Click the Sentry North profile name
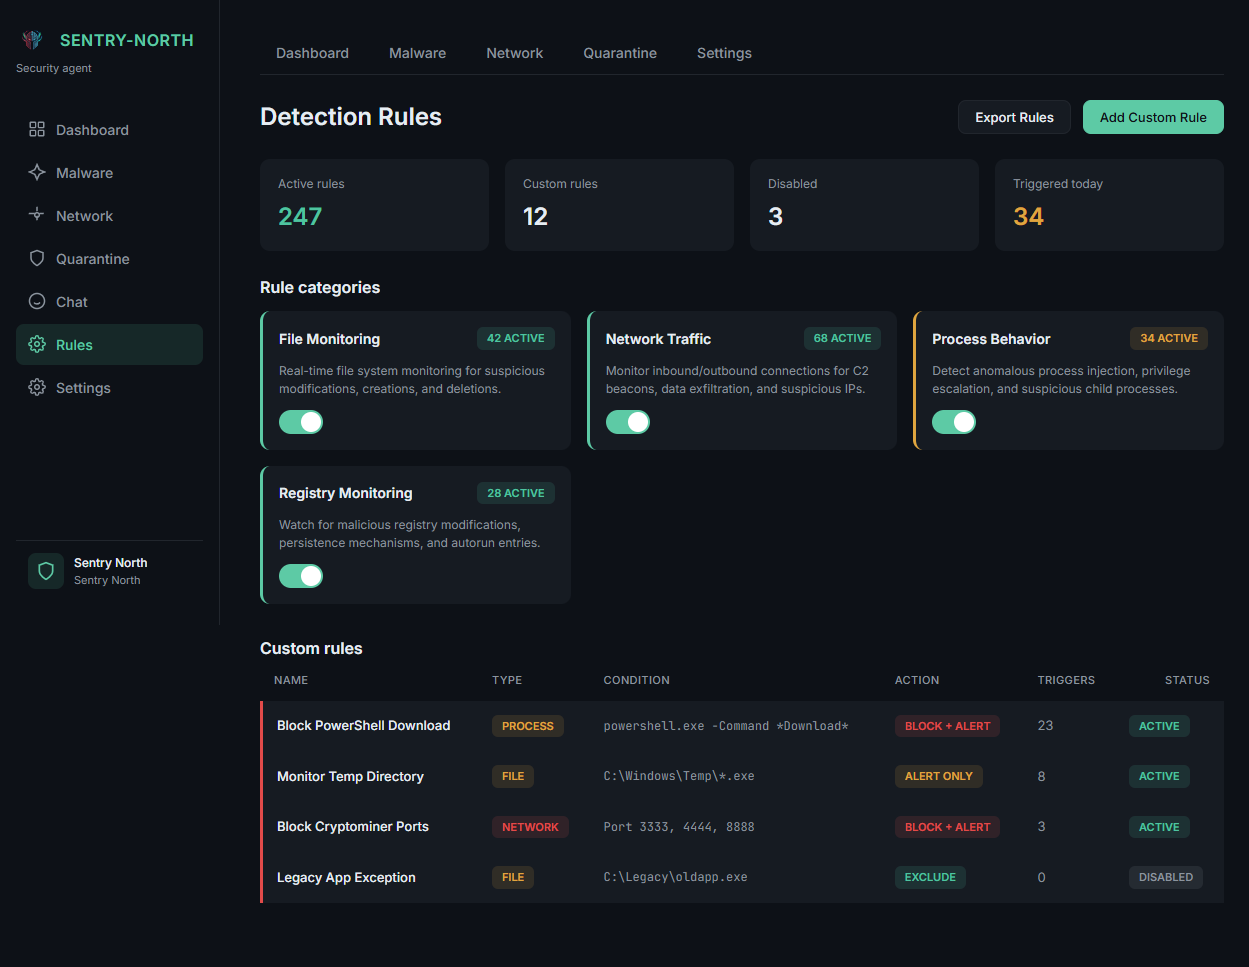 click(110, 563)
